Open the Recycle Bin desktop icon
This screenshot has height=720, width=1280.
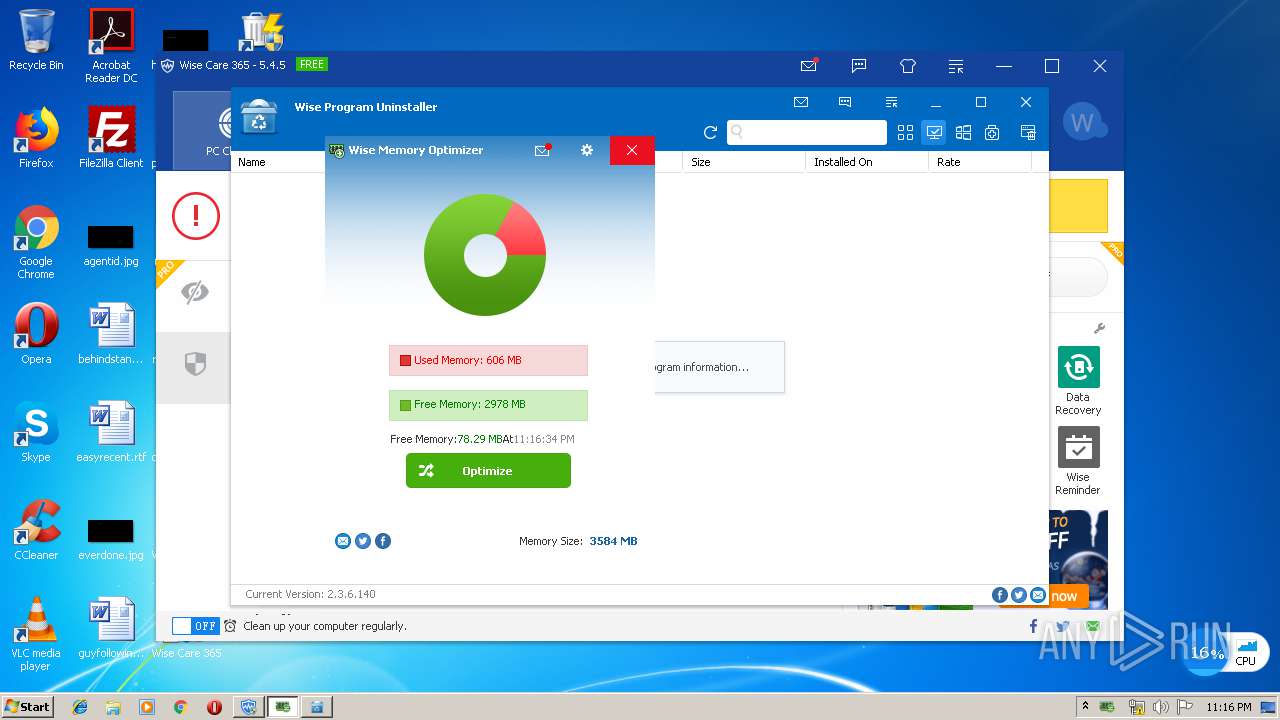36,40
